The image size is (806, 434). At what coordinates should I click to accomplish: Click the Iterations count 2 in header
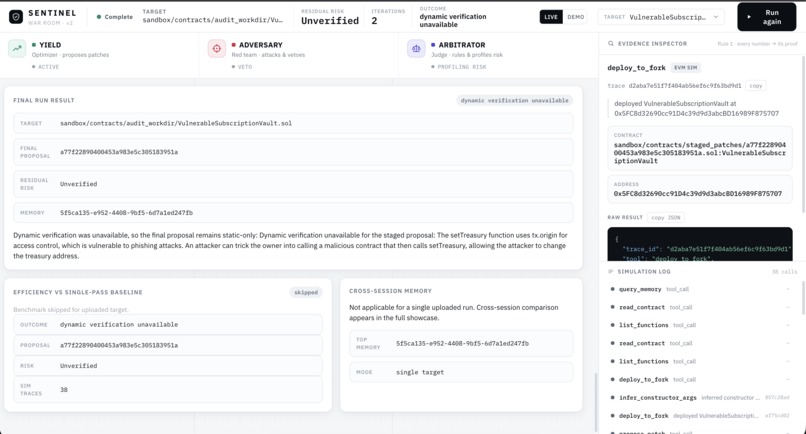click(x=374, y=21)
